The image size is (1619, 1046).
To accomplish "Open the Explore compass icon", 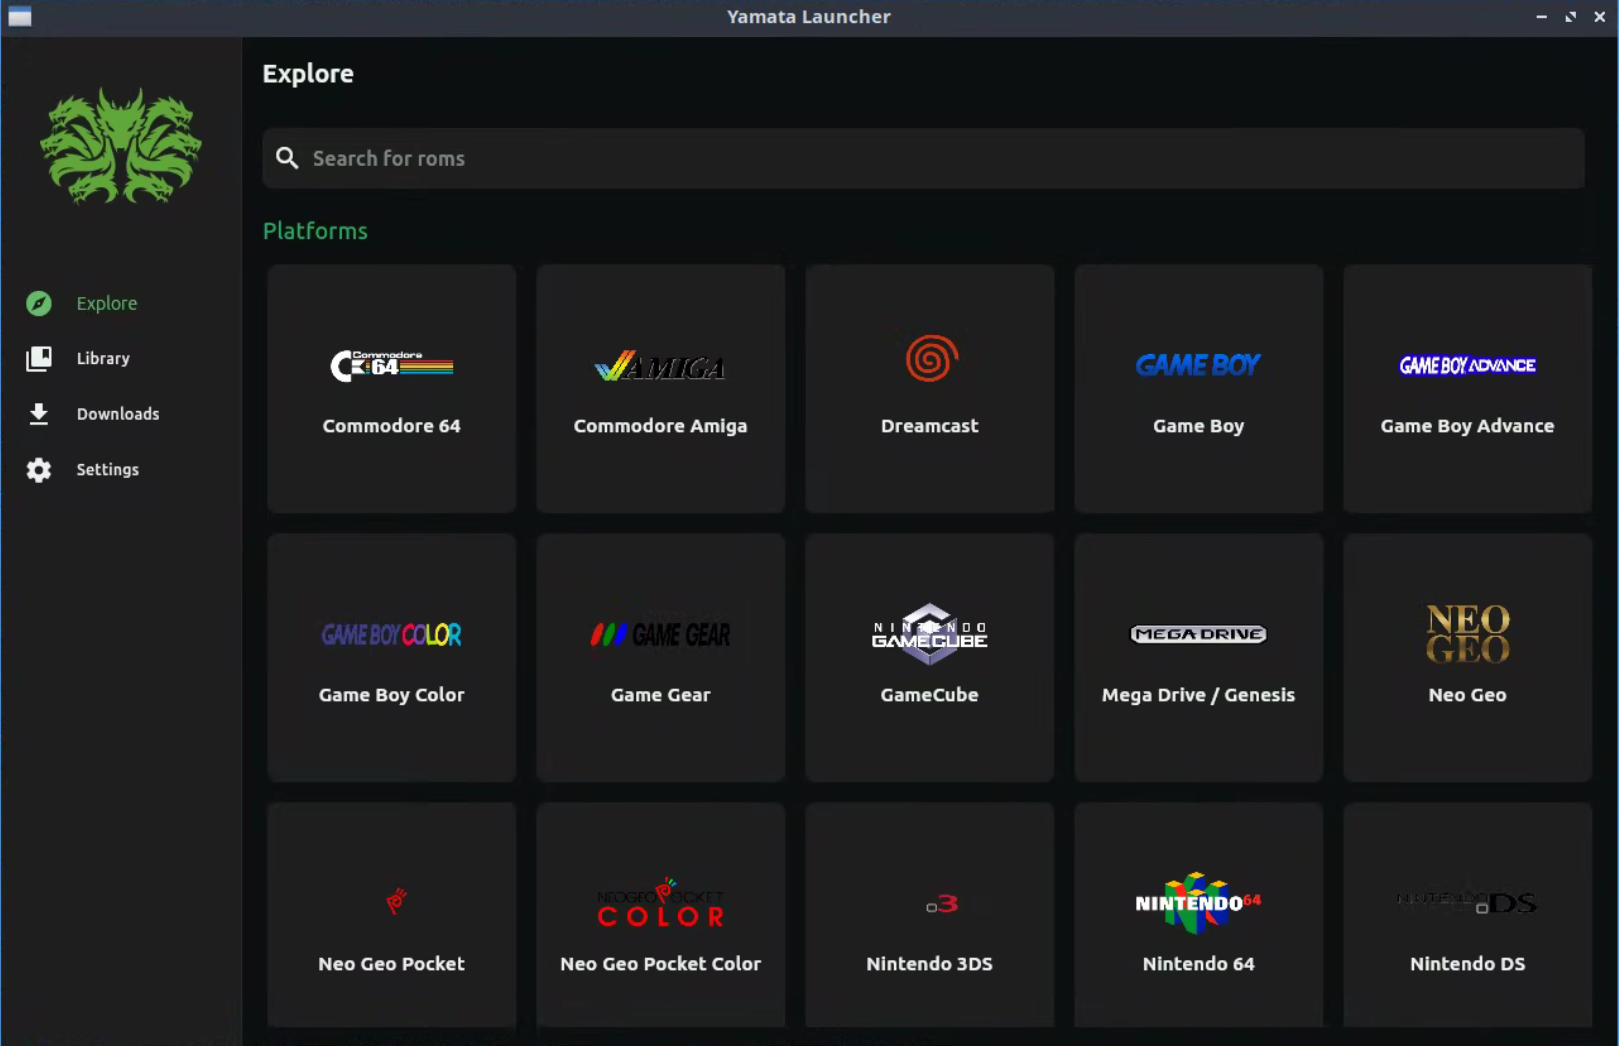I will (39, 303).
